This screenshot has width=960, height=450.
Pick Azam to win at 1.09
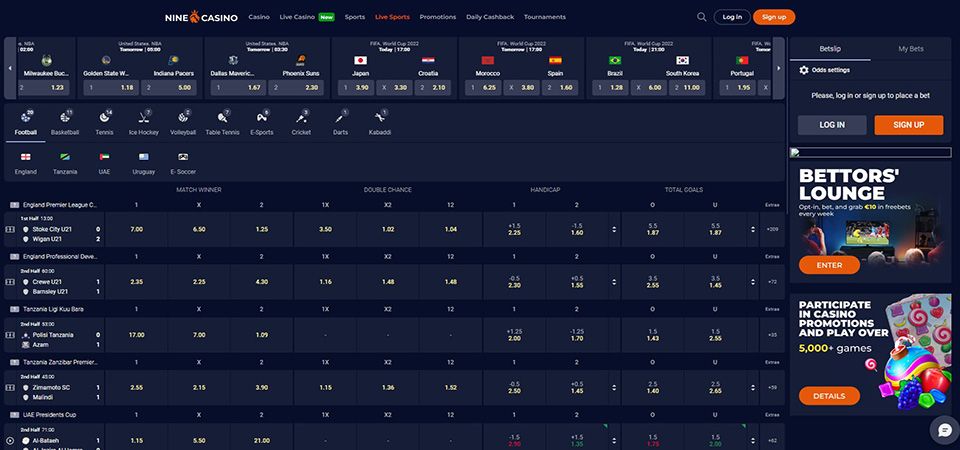pos(262,335)
